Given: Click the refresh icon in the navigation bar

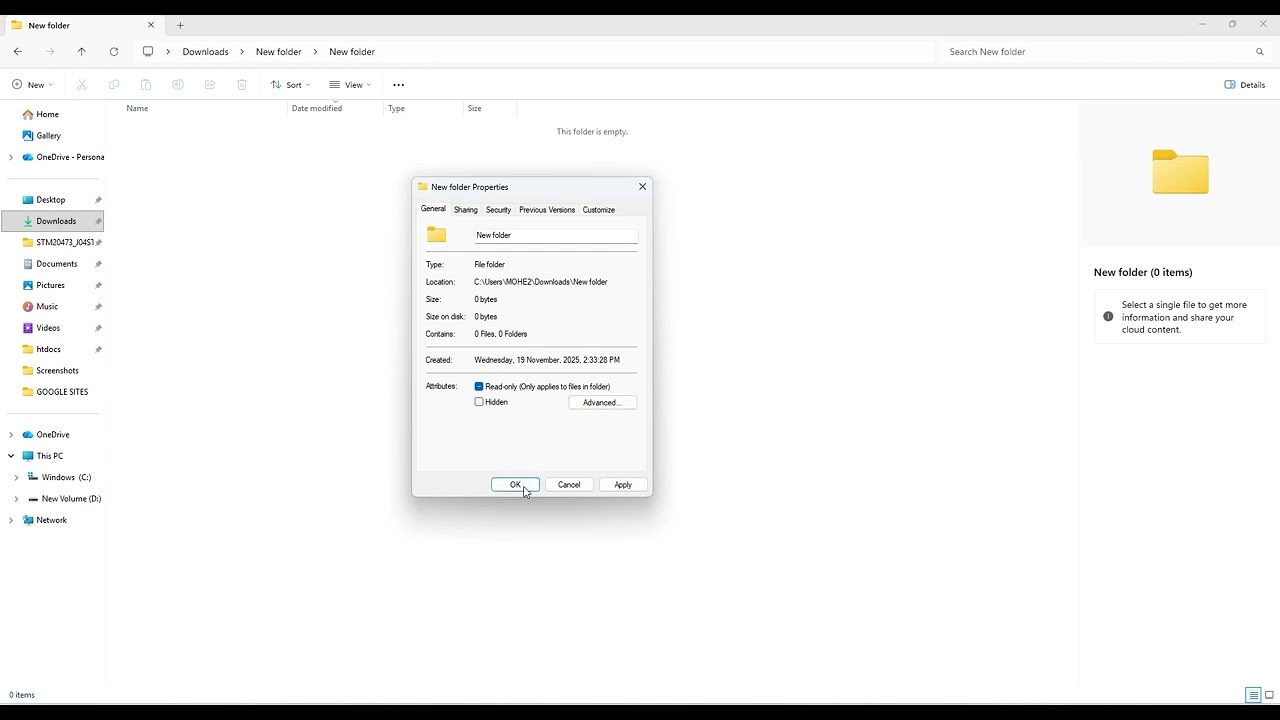Looking at the screenshot, I should click(x=114, y=52).
